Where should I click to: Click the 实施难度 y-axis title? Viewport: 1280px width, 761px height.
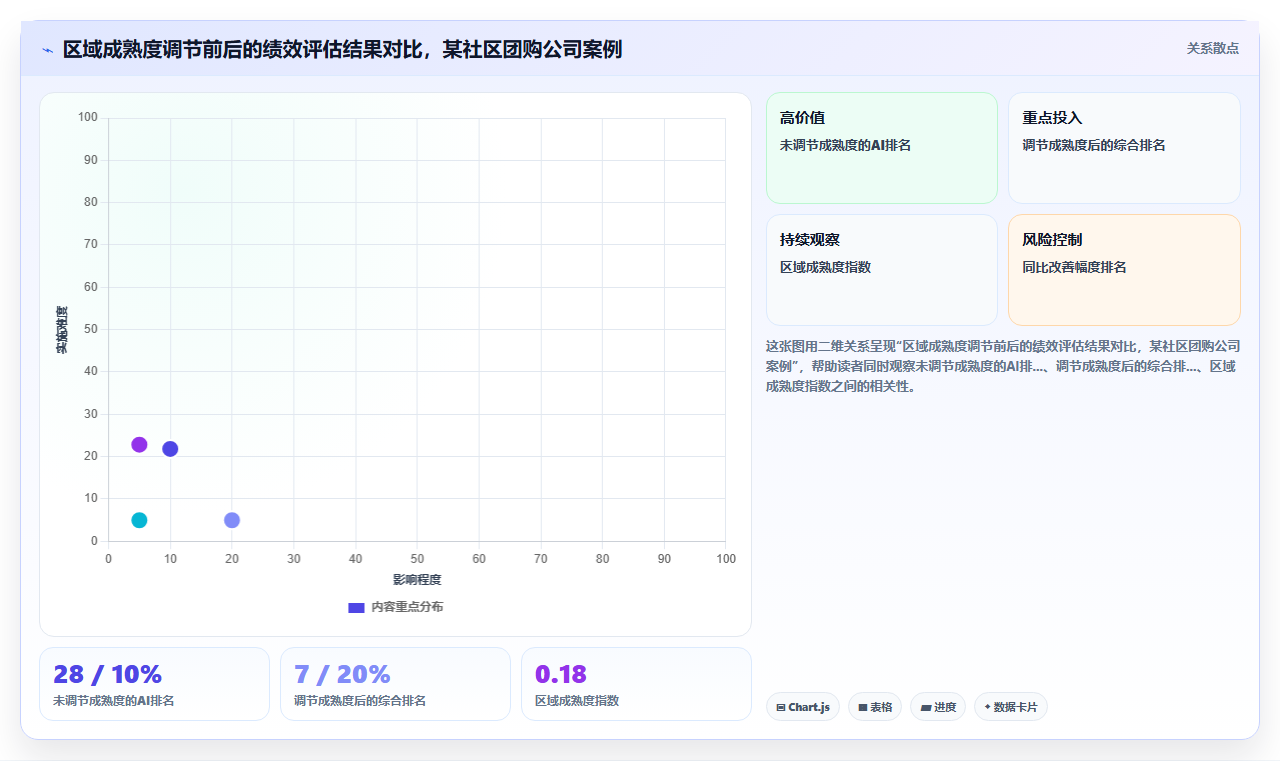pyautogui.click(x=62, y=330)
